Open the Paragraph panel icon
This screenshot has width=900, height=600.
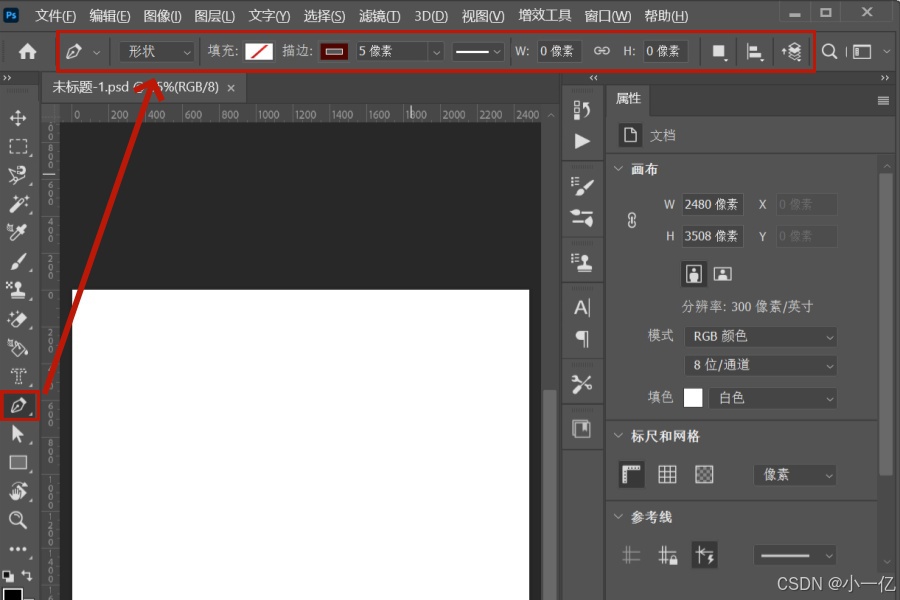(581, 339)
